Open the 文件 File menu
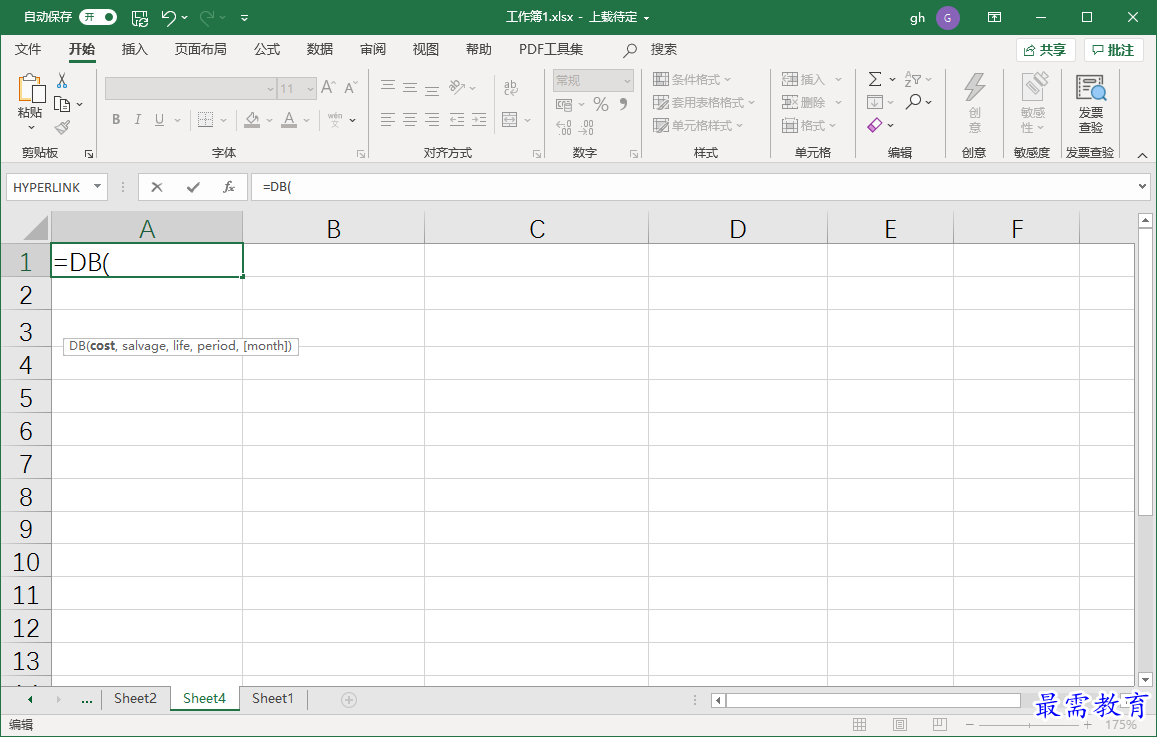The width and height of the screenshot is (1157, 737). click(28, 49)
